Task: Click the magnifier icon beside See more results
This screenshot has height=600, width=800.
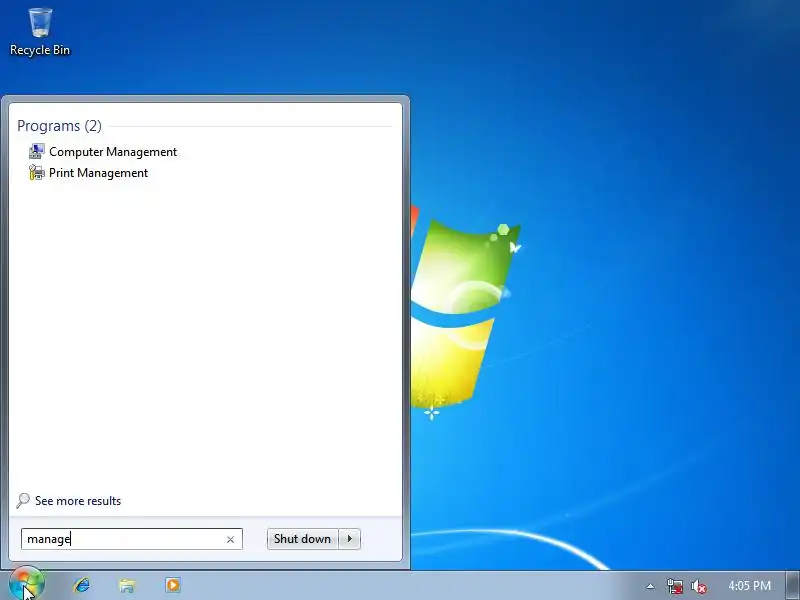Action: point(23,501)
